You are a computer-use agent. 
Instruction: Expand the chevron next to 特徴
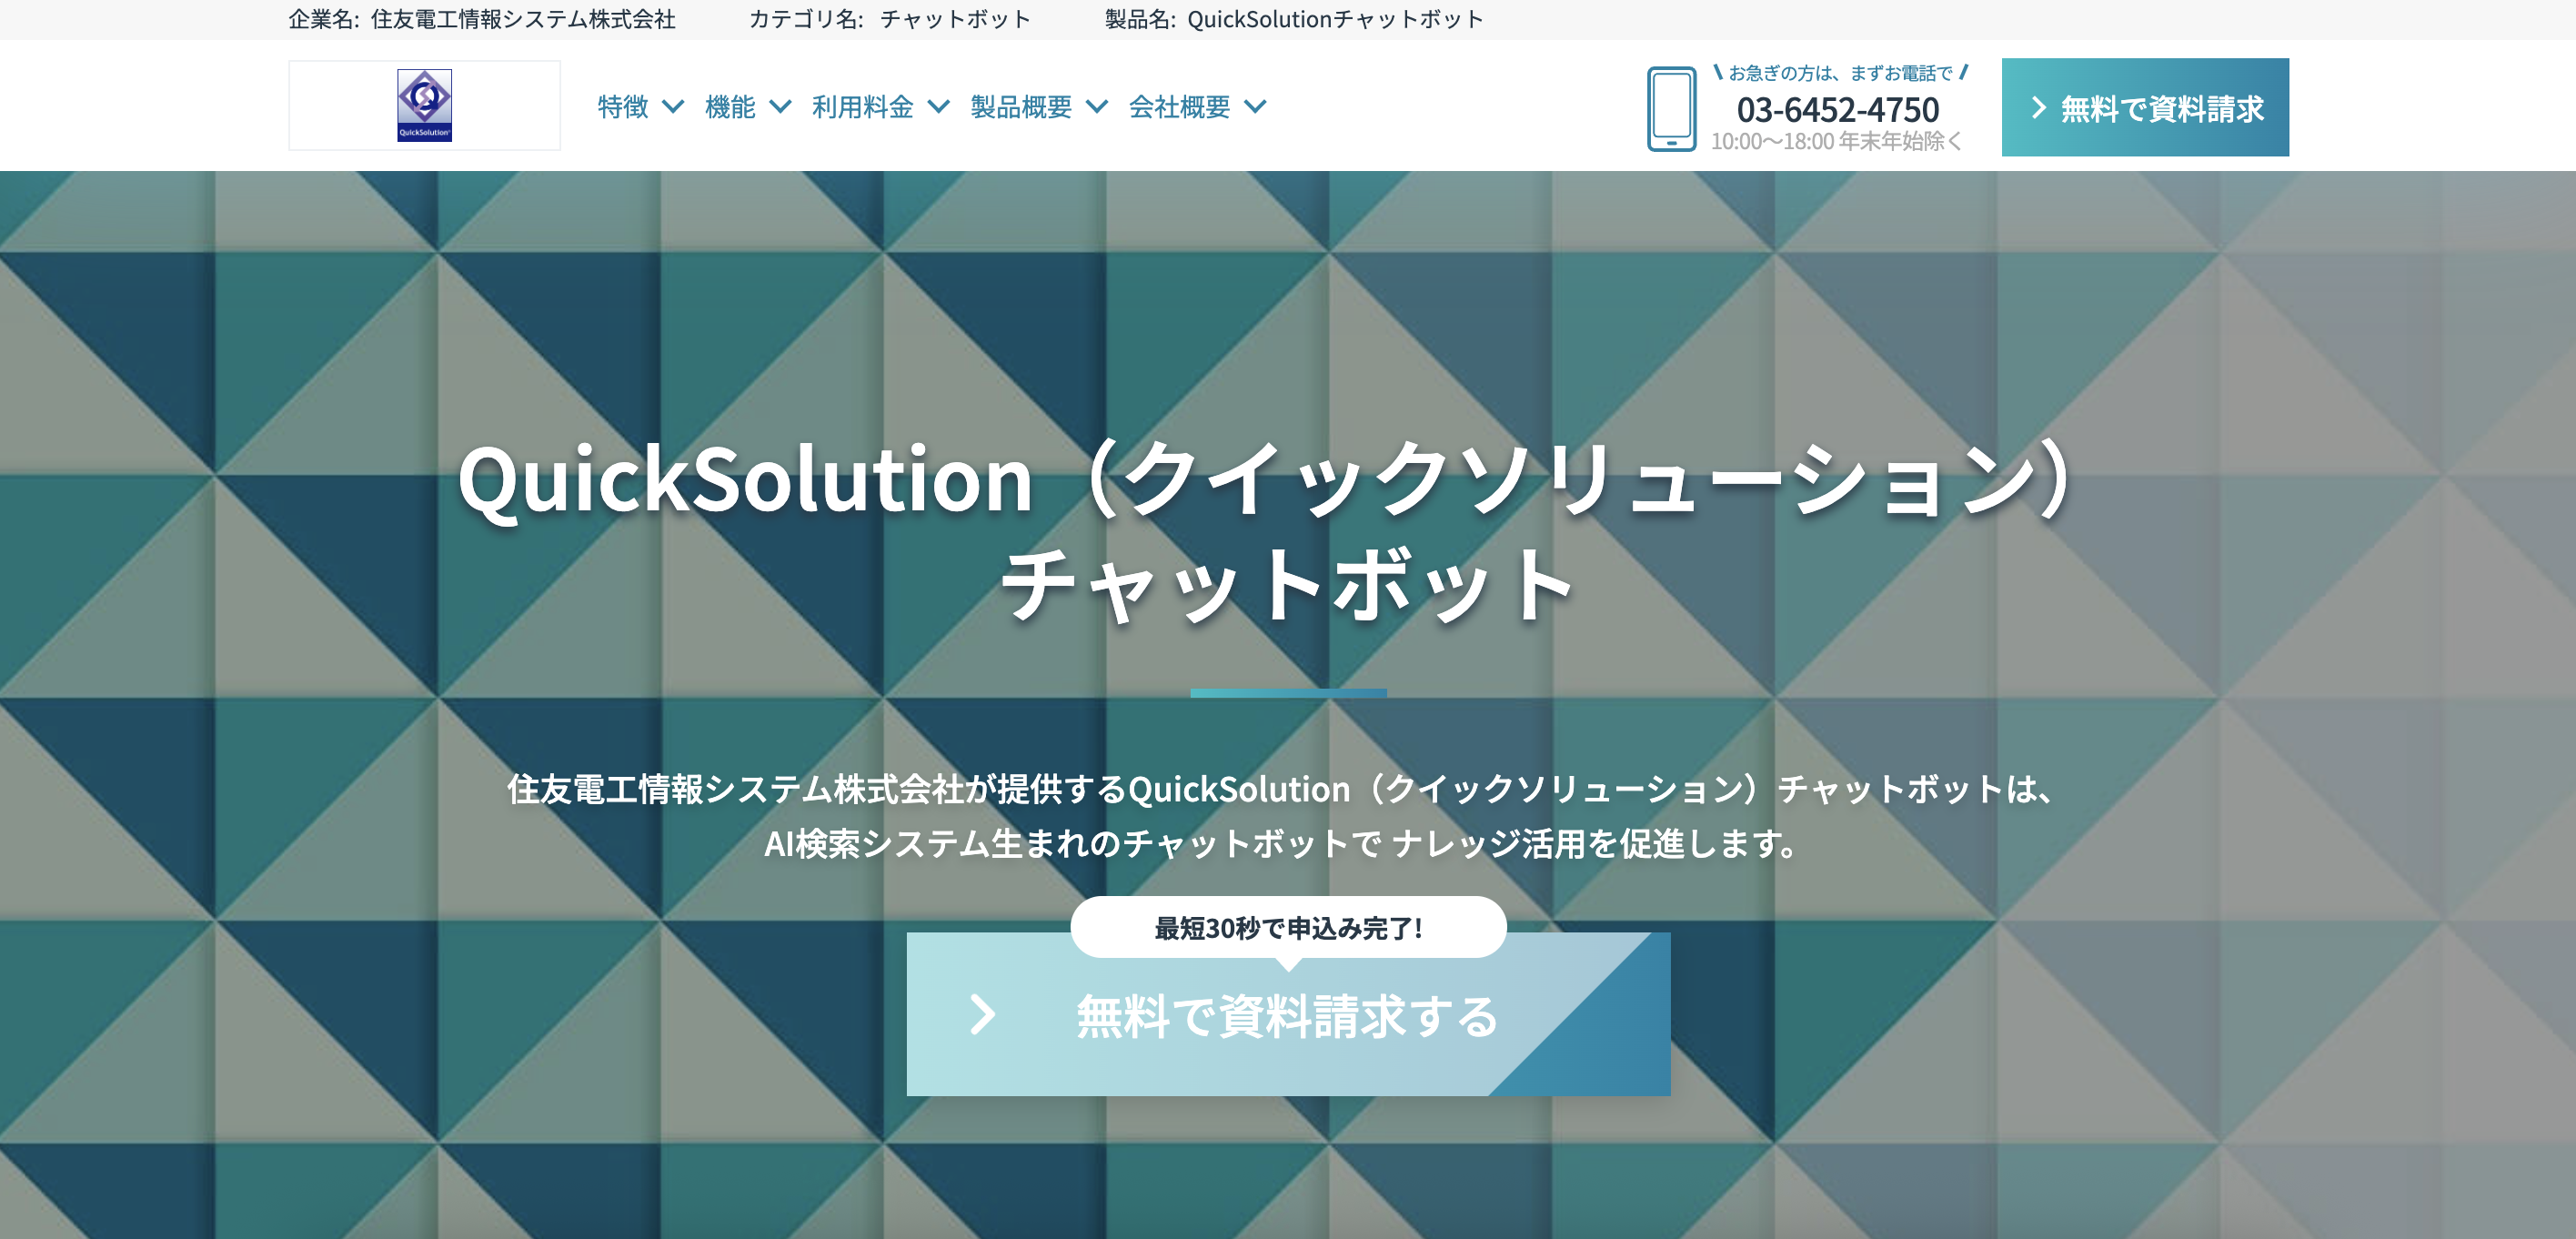pos(673,106)
